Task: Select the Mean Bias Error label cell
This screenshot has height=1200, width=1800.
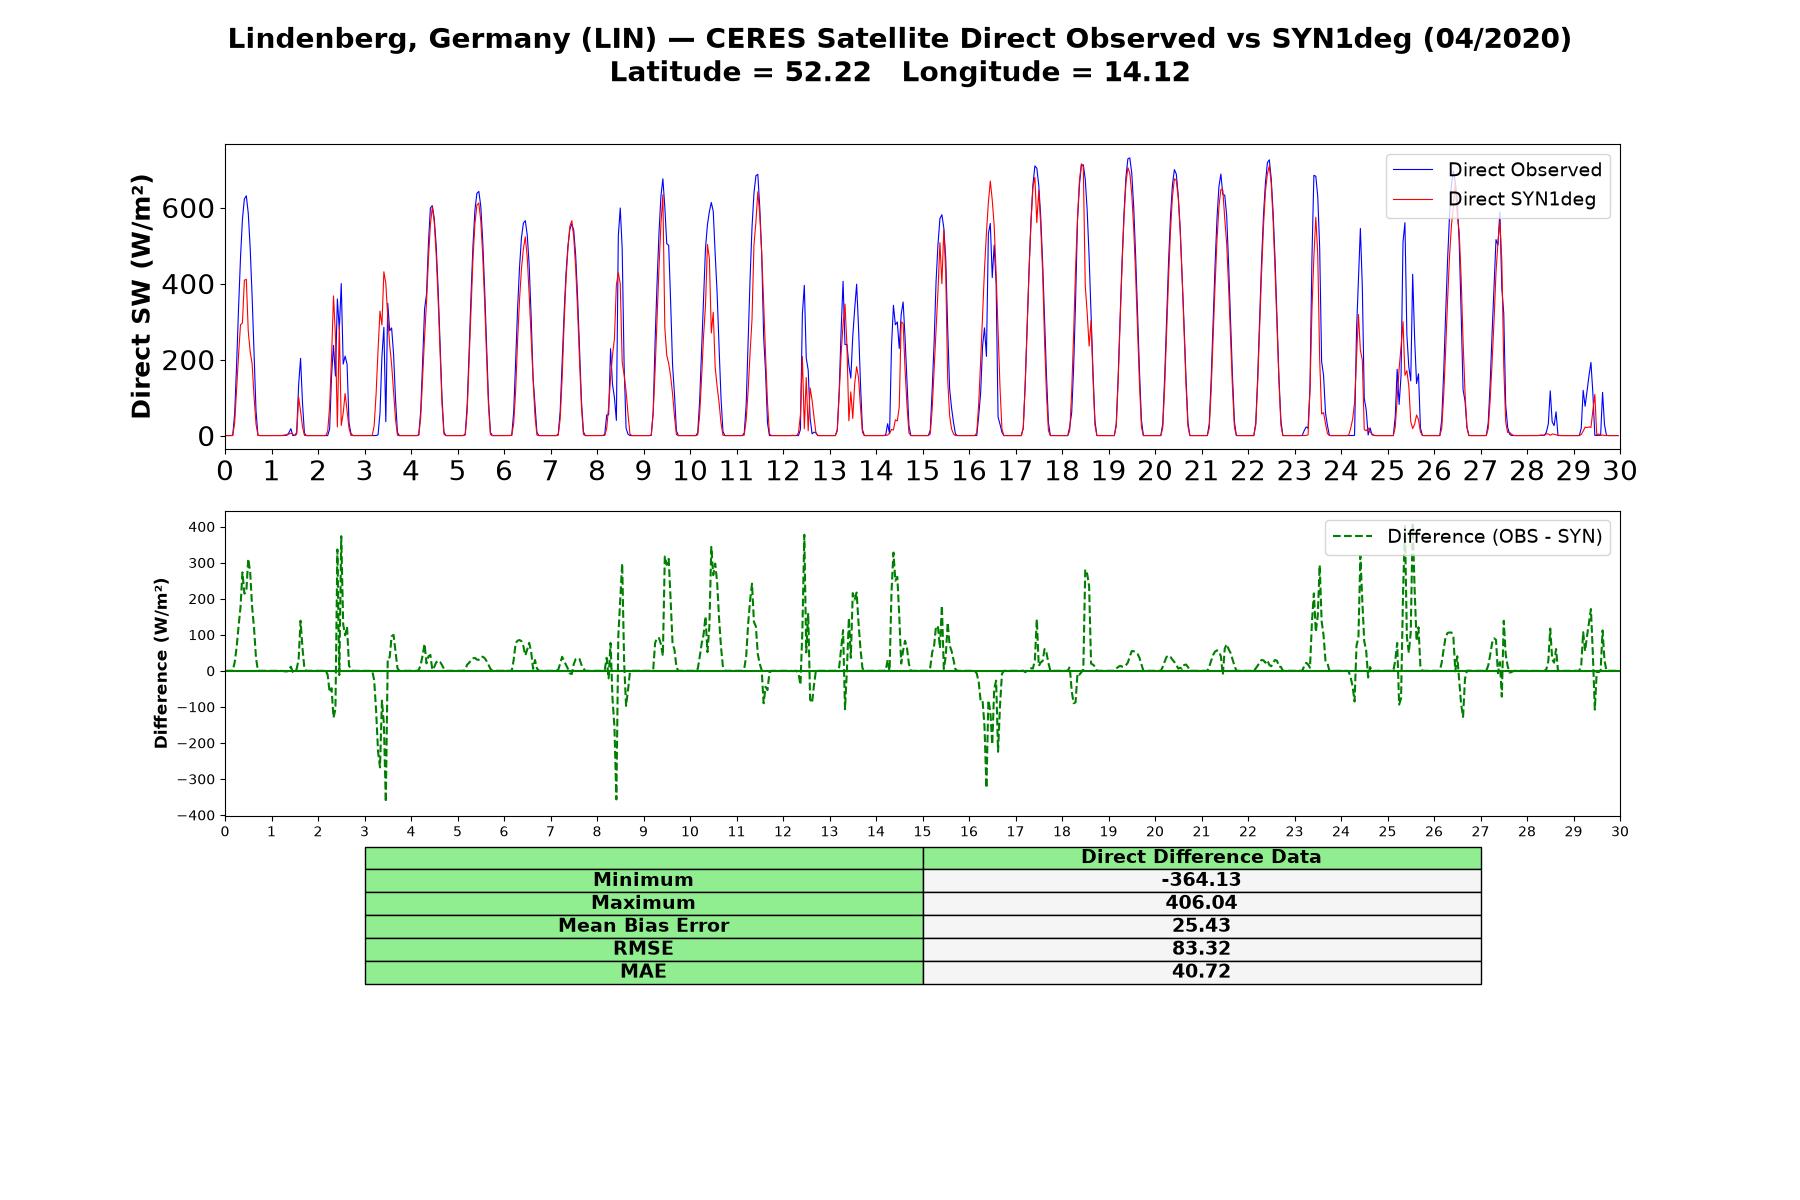Action: (x=643, y=926)
